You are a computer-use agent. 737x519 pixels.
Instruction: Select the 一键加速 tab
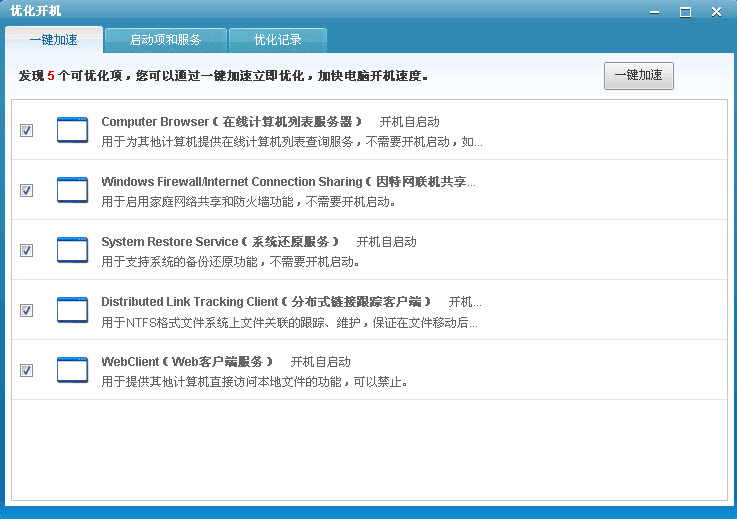click(x=53, y=41)
